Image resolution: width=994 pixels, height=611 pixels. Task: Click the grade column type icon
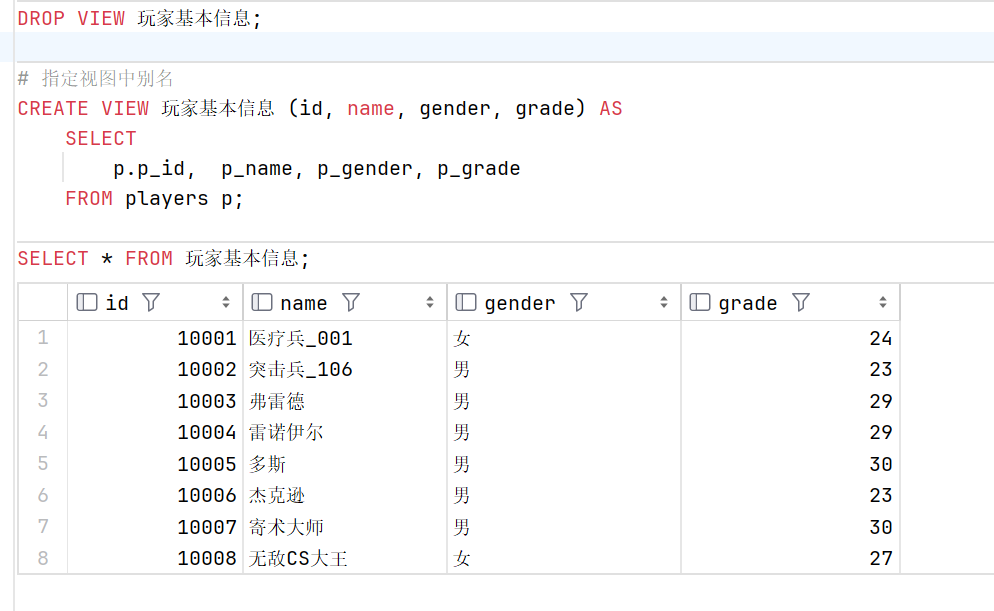pos(700,302)
